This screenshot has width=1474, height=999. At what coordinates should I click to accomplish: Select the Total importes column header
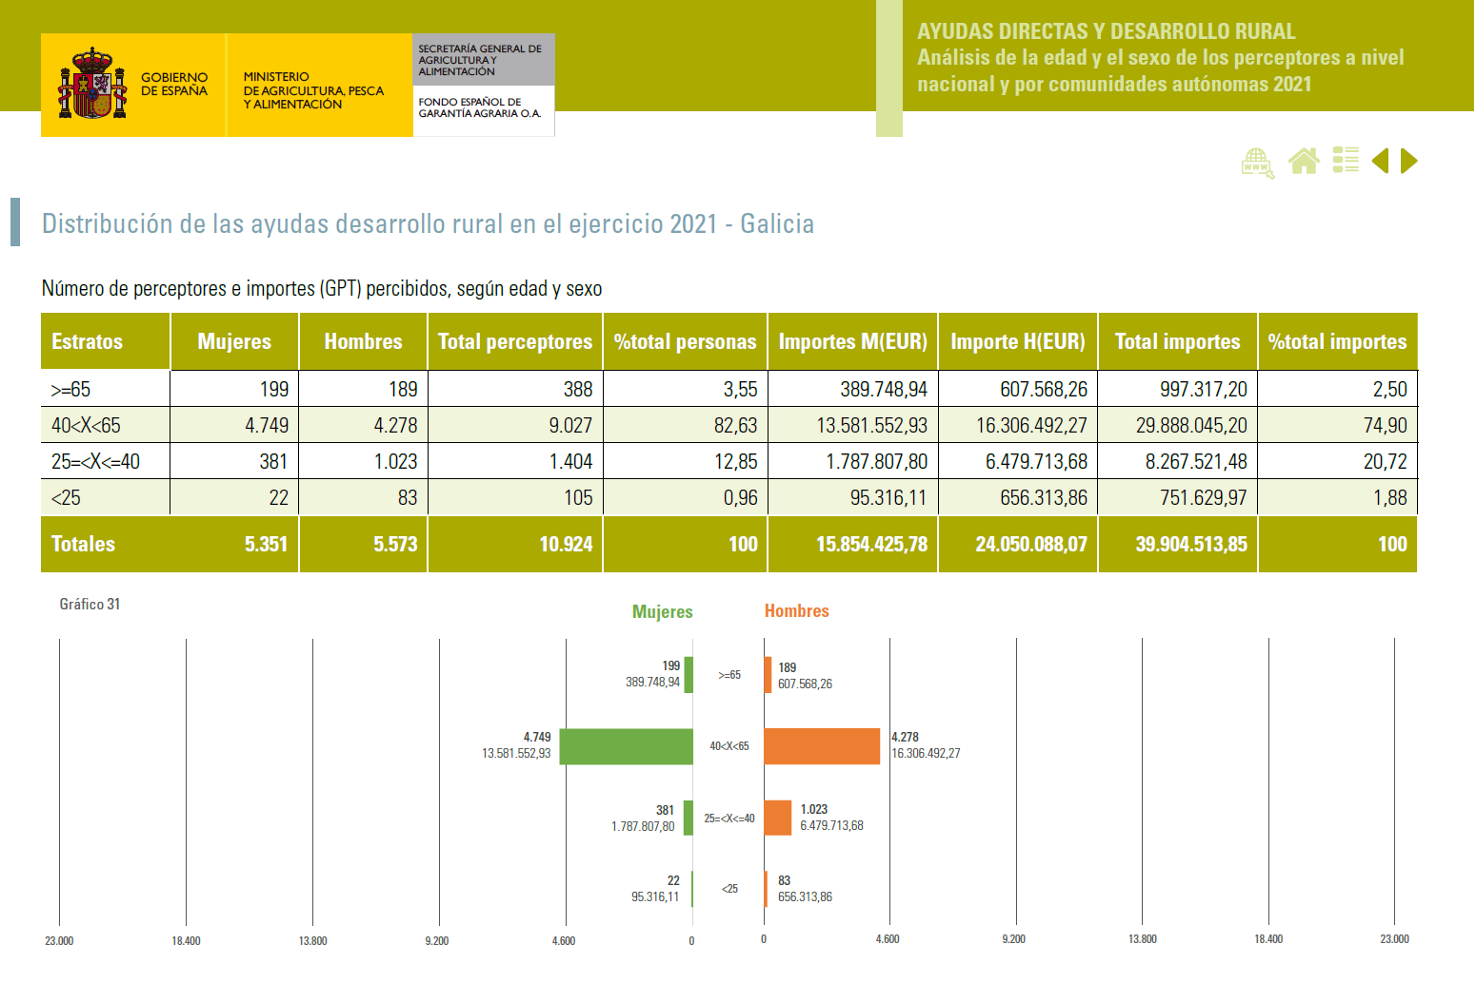pos(1178,342)
